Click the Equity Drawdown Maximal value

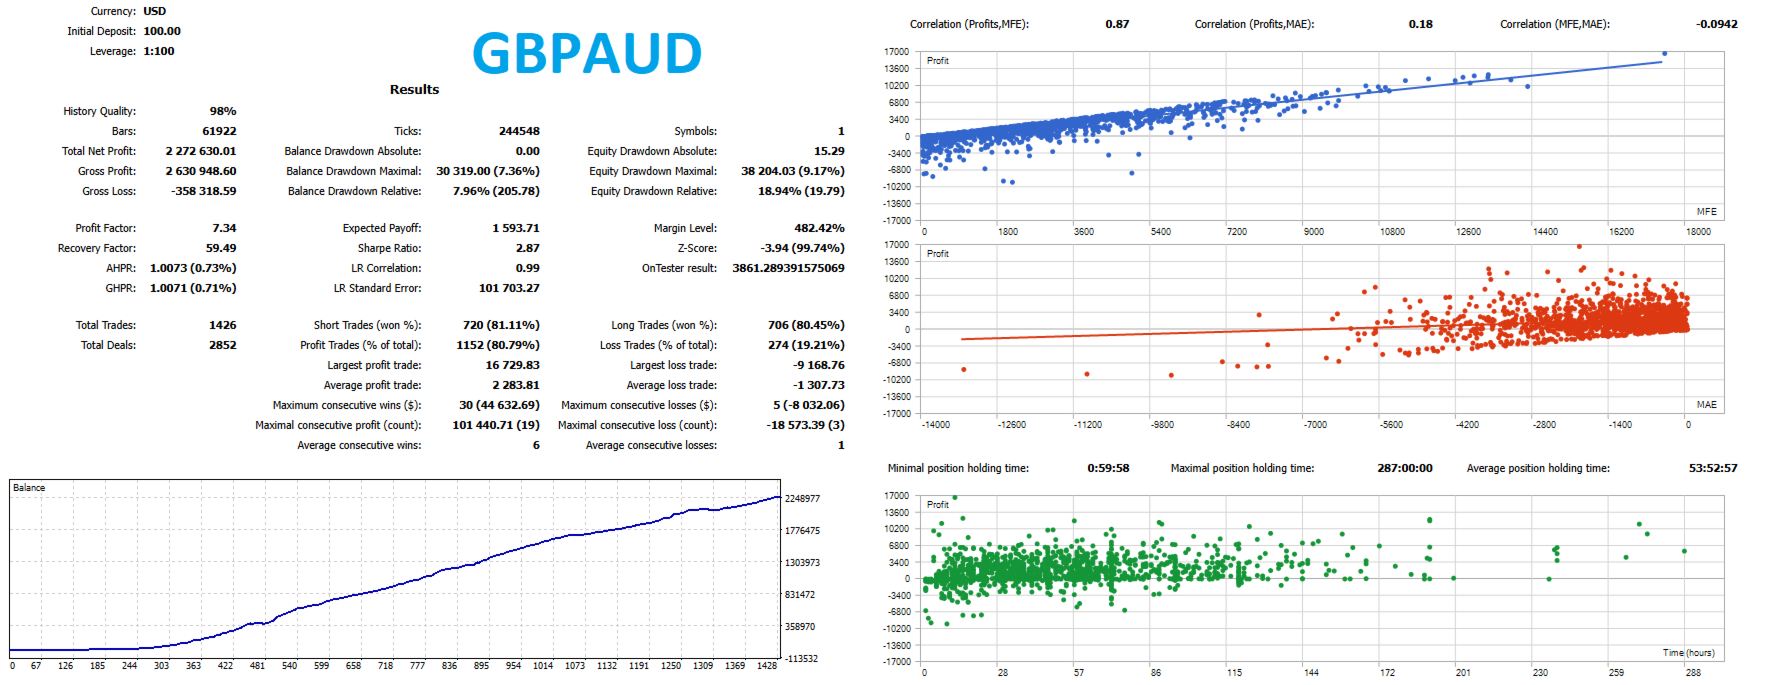click(x=792, y=171)
